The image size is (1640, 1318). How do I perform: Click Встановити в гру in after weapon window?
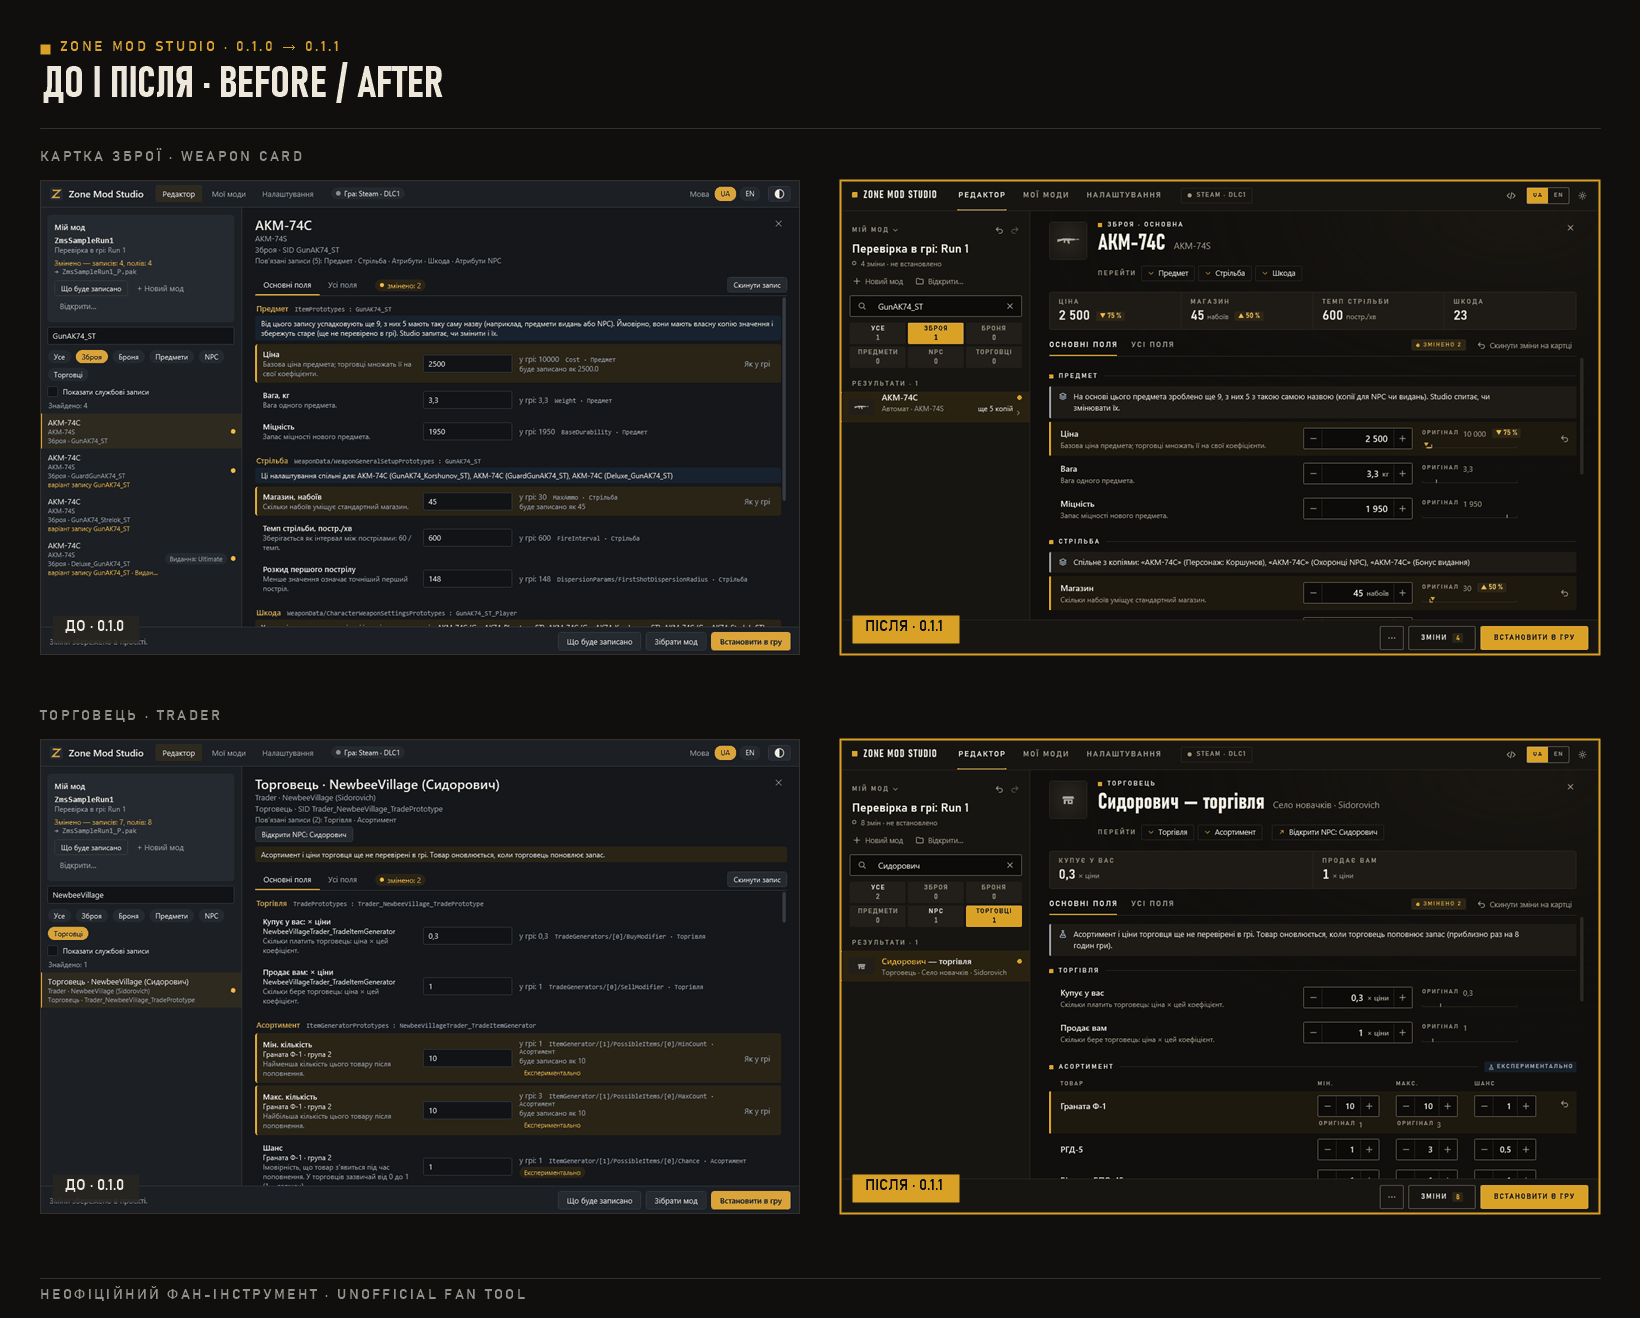click(x=1534, y=637)
